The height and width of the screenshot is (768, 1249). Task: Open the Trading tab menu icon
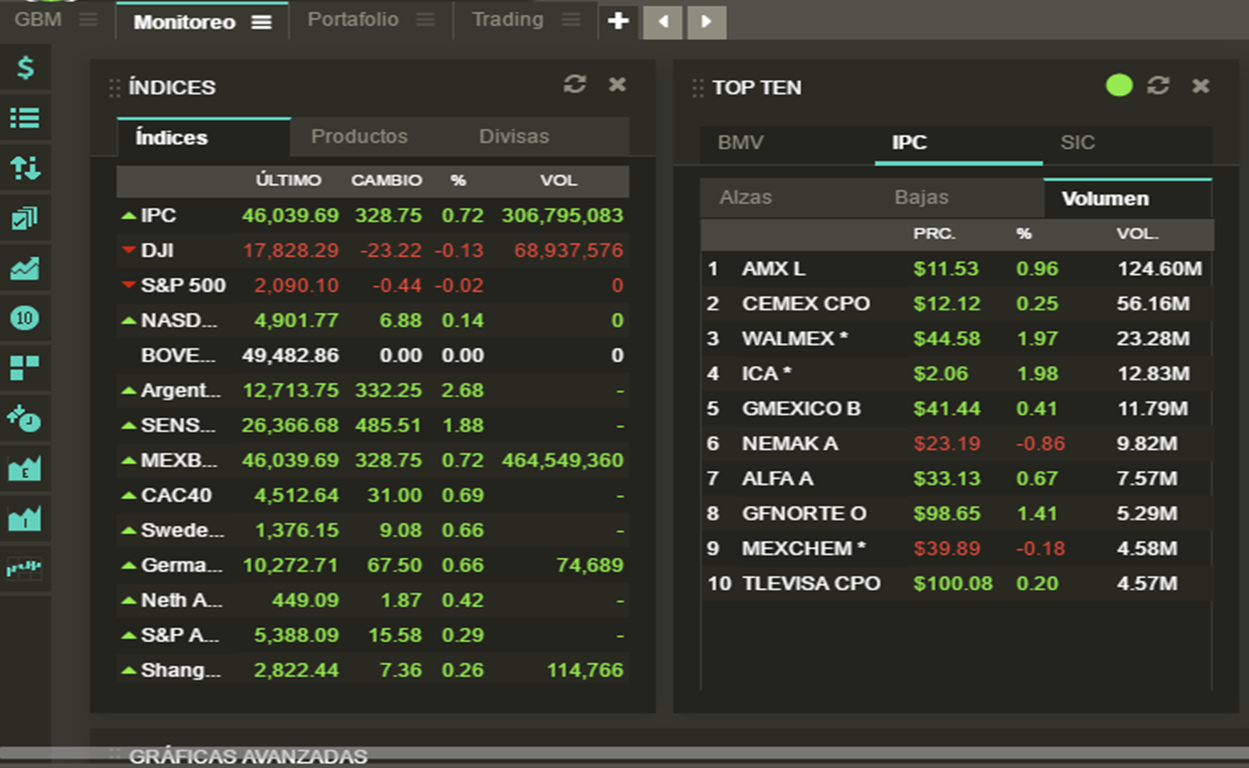(x=571, y=21)
